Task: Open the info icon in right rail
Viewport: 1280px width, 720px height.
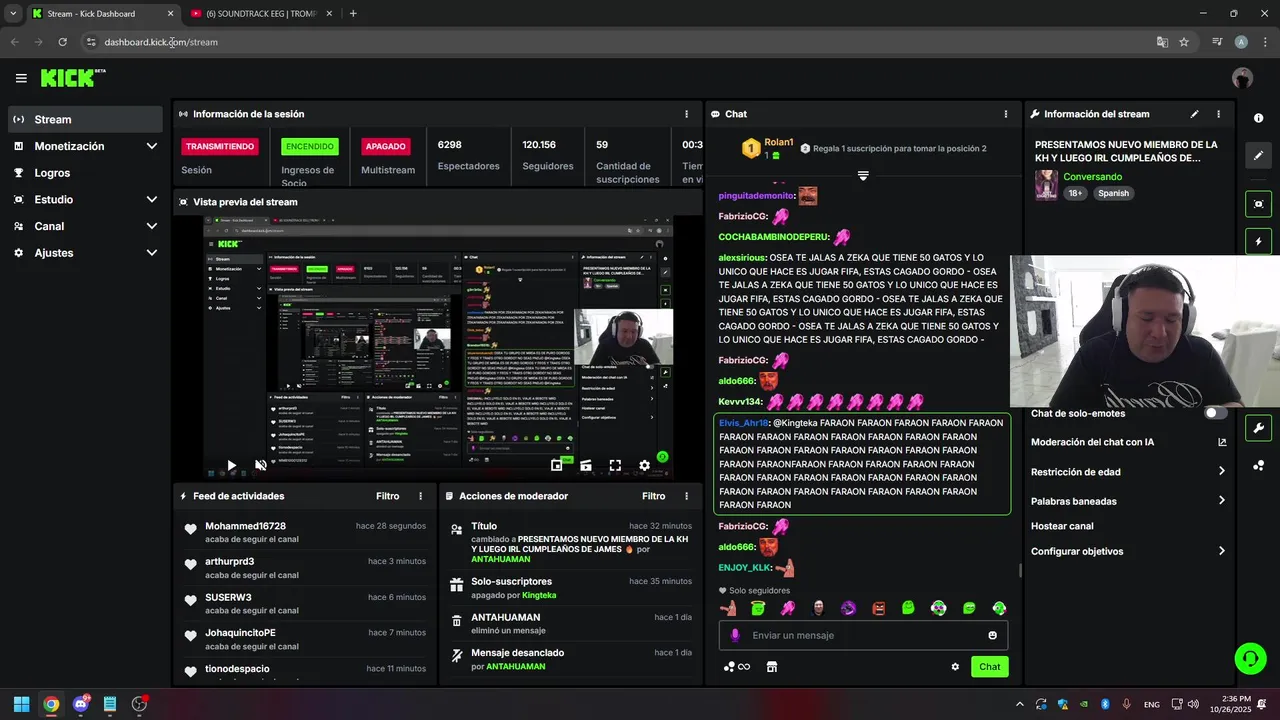Action: click(1258, 118)
